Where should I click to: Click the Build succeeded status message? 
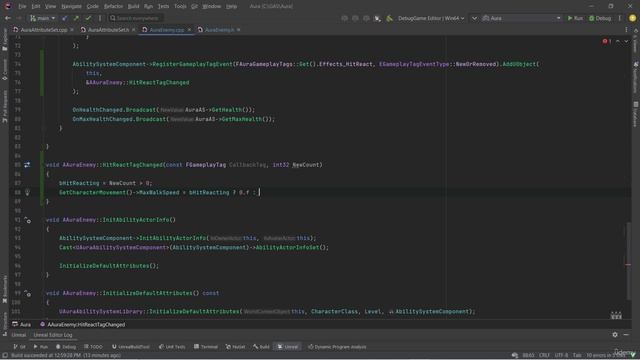coord(66,356)
